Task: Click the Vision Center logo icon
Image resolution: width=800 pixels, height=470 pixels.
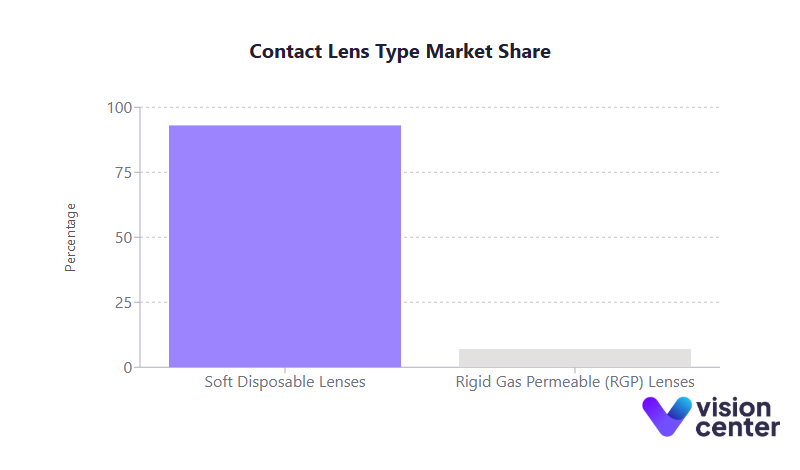Action: pyautogui.click(x=666, y=416)
